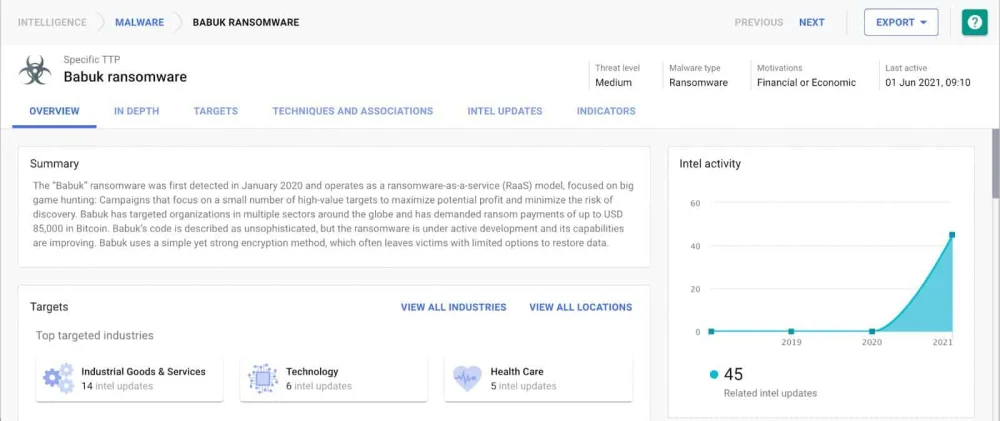Click View All Industries link
Image resolution: width=1000 pixels, height=421 pixels.
[453, 307]
